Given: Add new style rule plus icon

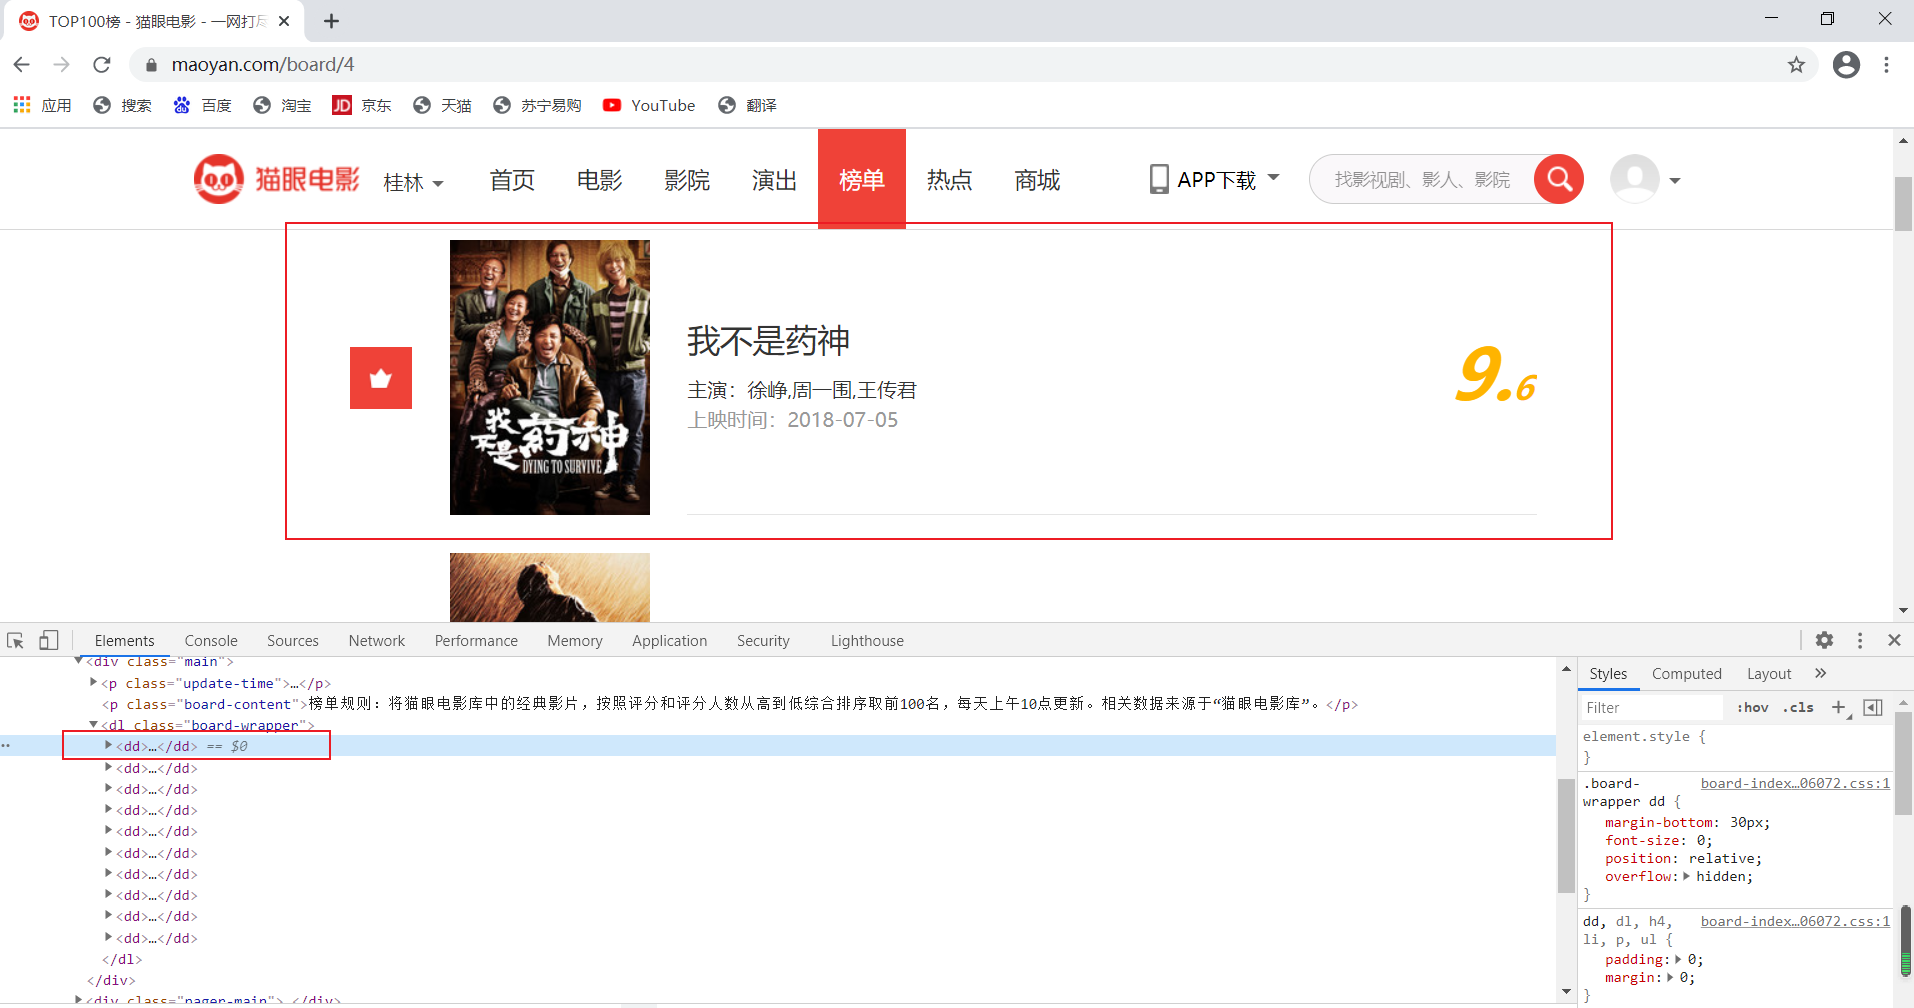Looking at the screenshot, I should [1838, 707].
